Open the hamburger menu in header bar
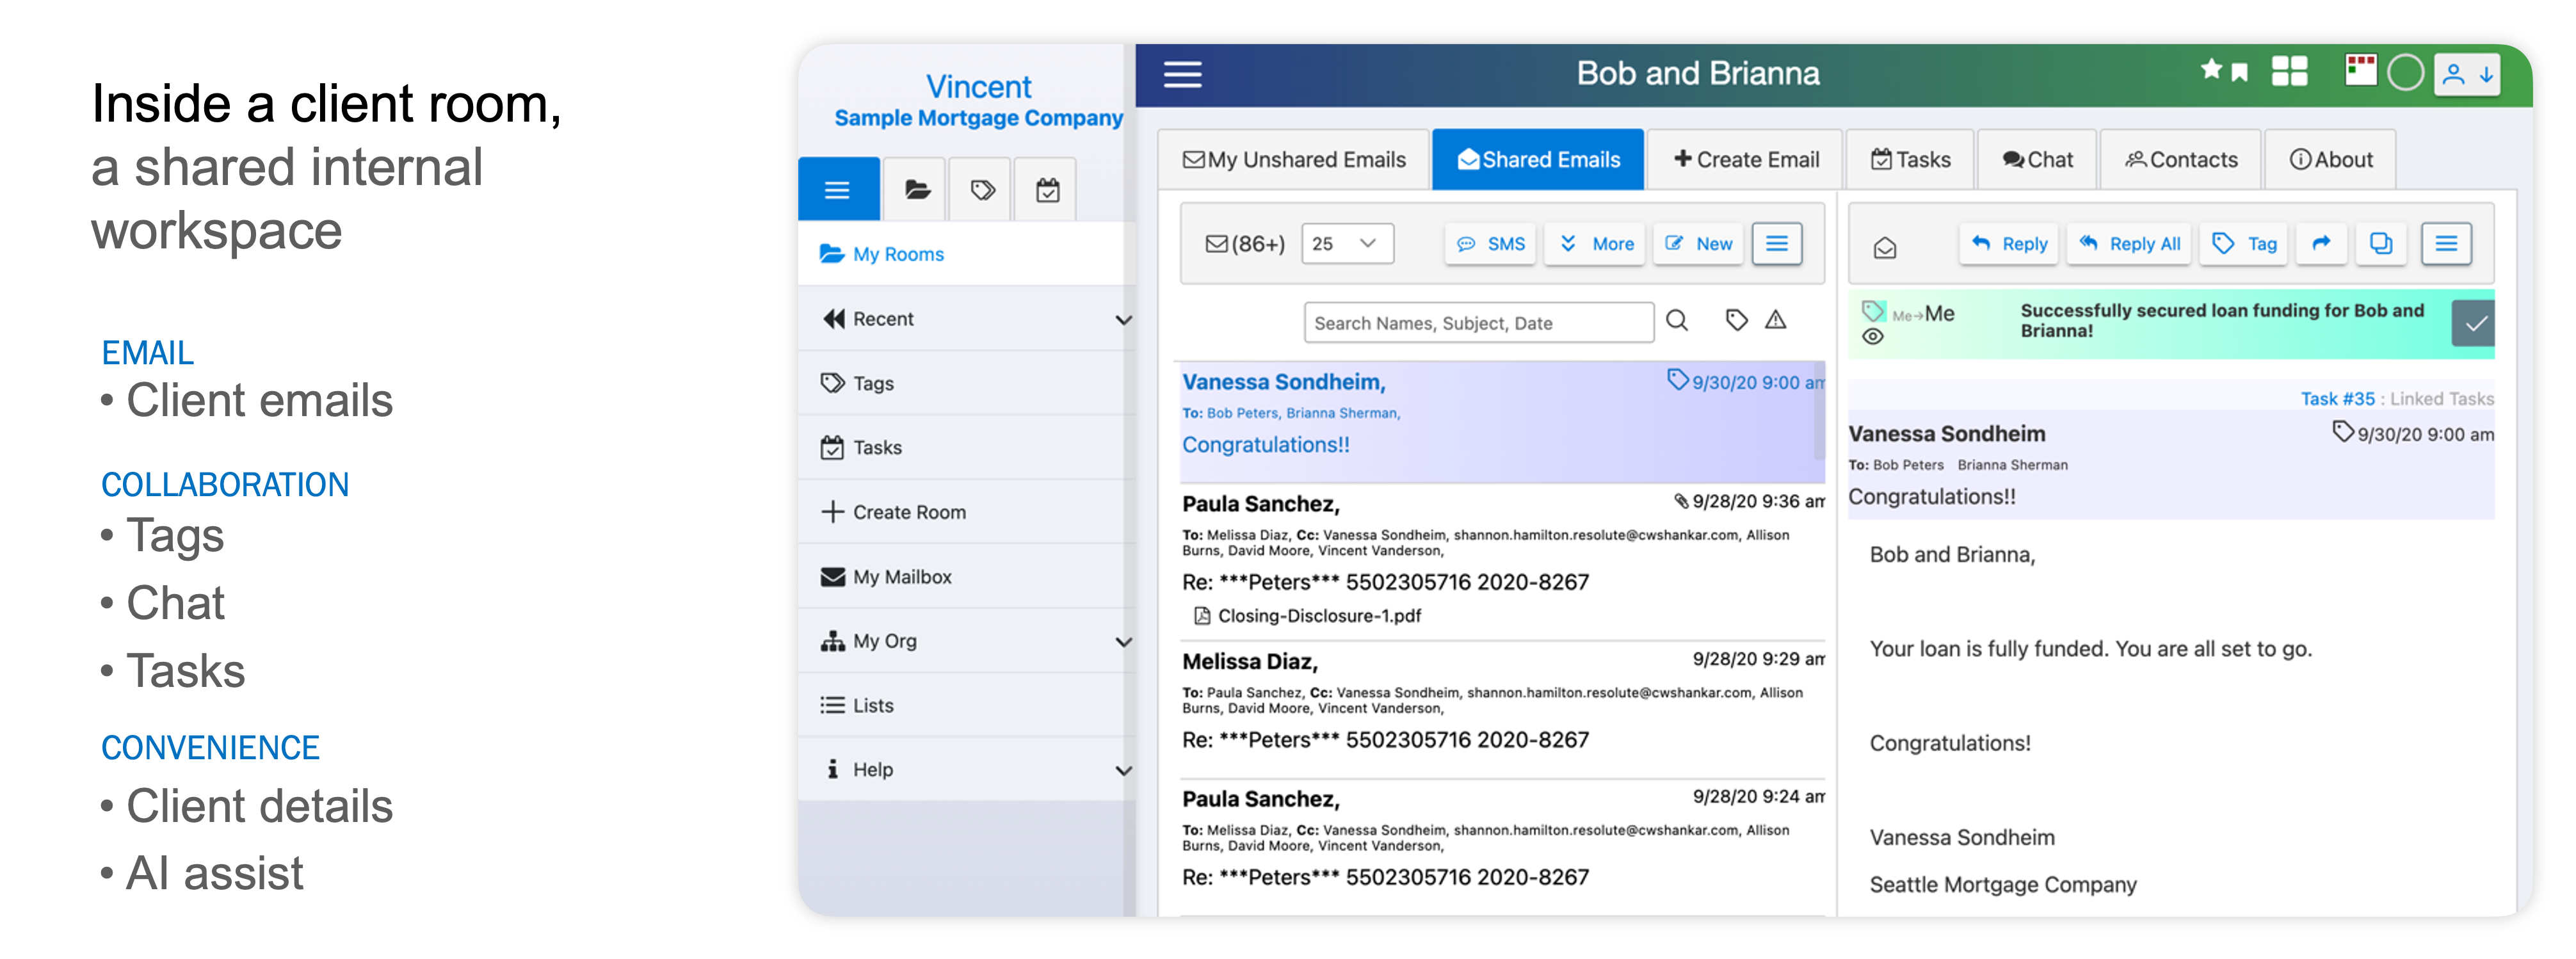This screenshot has width=2576, height=959. (1182, 74)
